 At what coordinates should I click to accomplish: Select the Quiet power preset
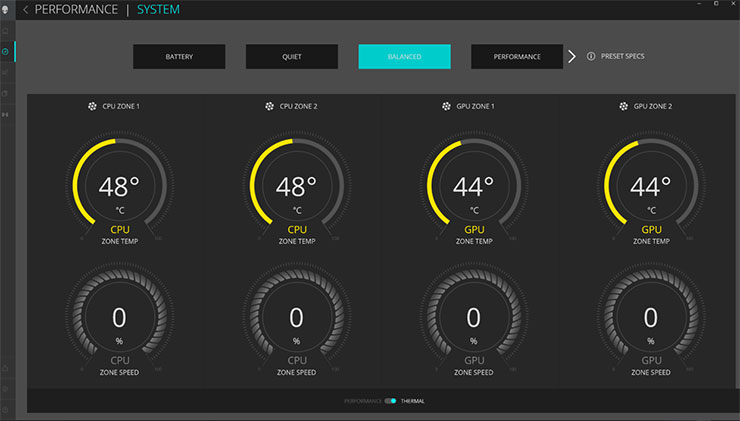click(292, 57)
